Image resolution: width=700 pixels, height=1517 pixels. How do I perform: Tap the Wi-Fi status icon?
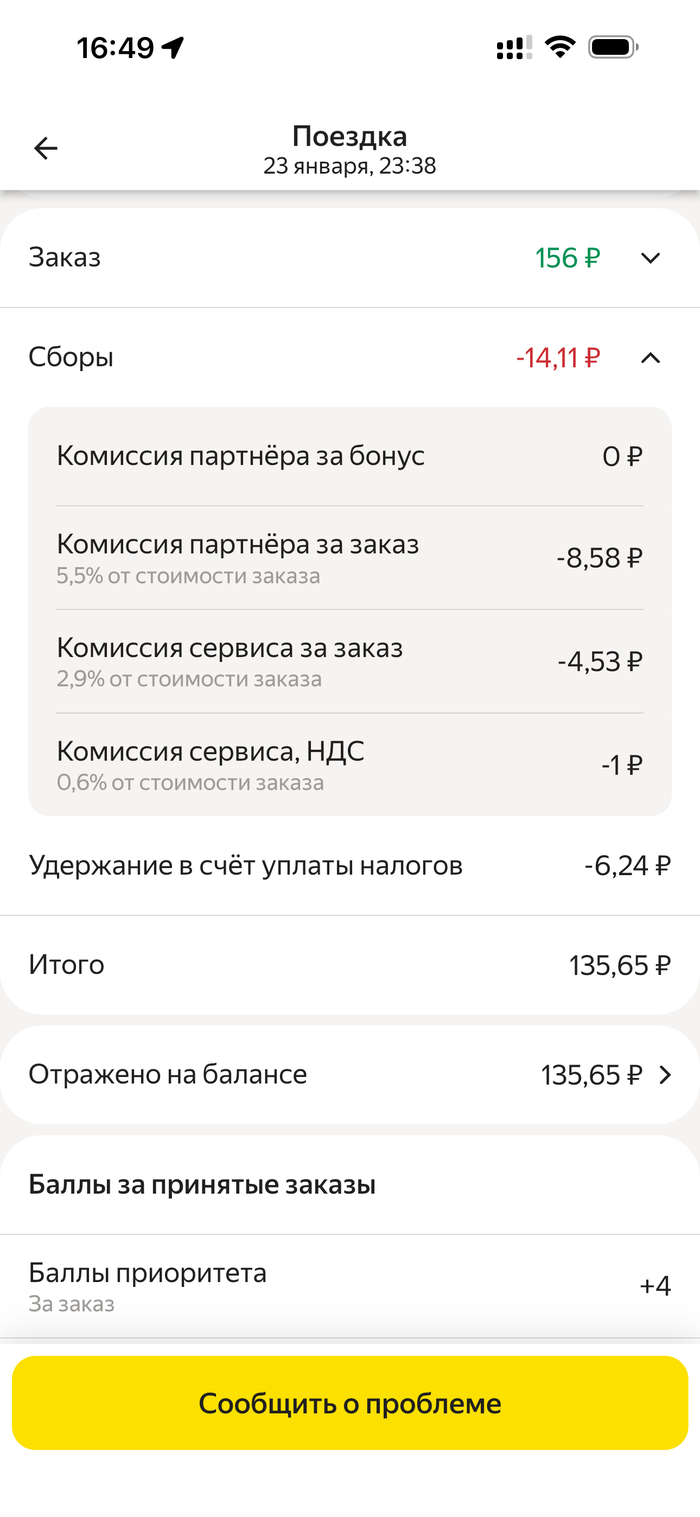tap(560, 47)
